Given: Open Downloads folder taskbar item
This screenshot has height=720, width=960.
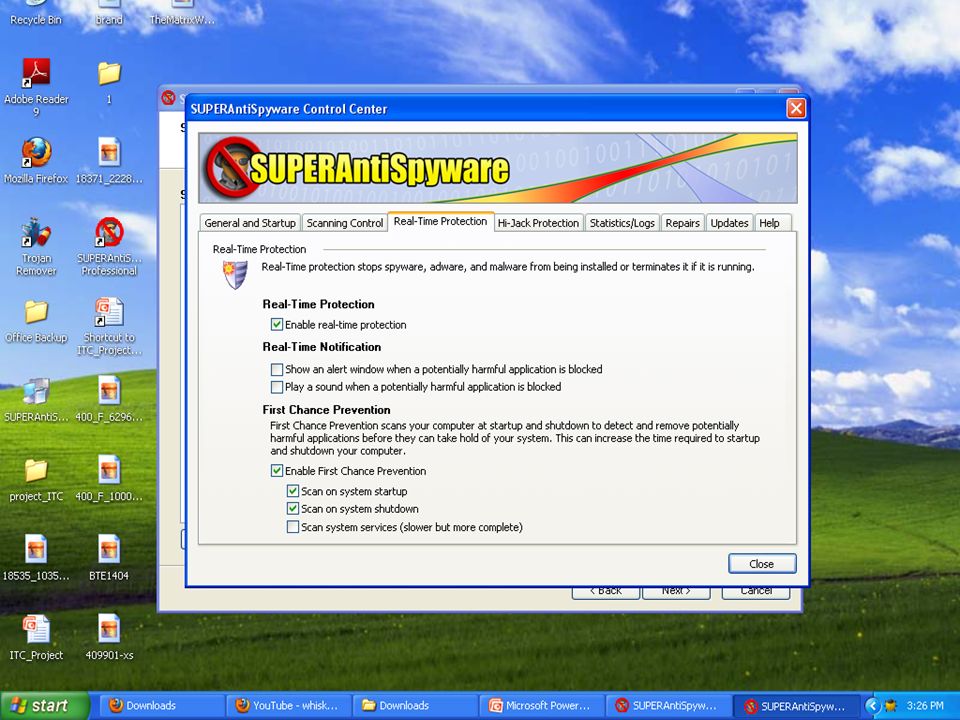Looking at the screenshot, I should click(x=415, y=705).
